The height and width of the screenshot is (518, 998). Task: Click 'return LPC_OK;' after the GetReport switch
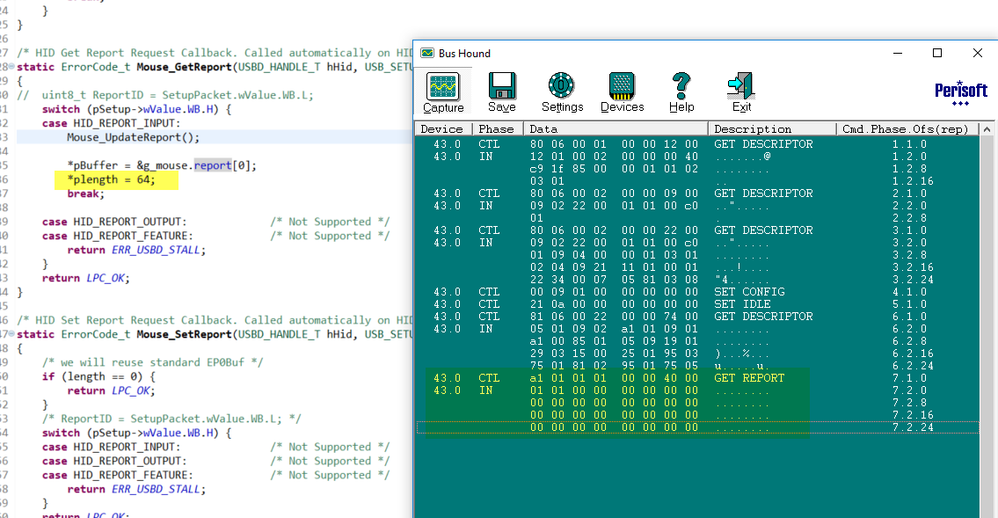click(86, 278)
